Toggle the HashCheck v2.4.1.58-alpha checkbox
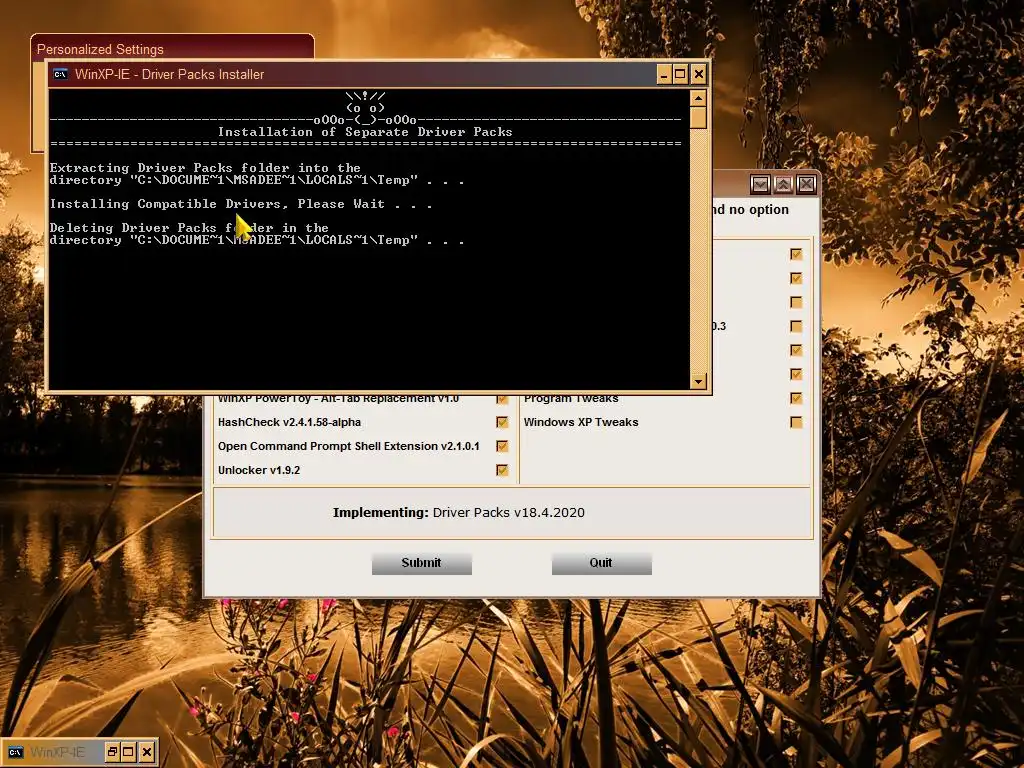This screenshot has width=1024, height=768. tap(502, 423)
